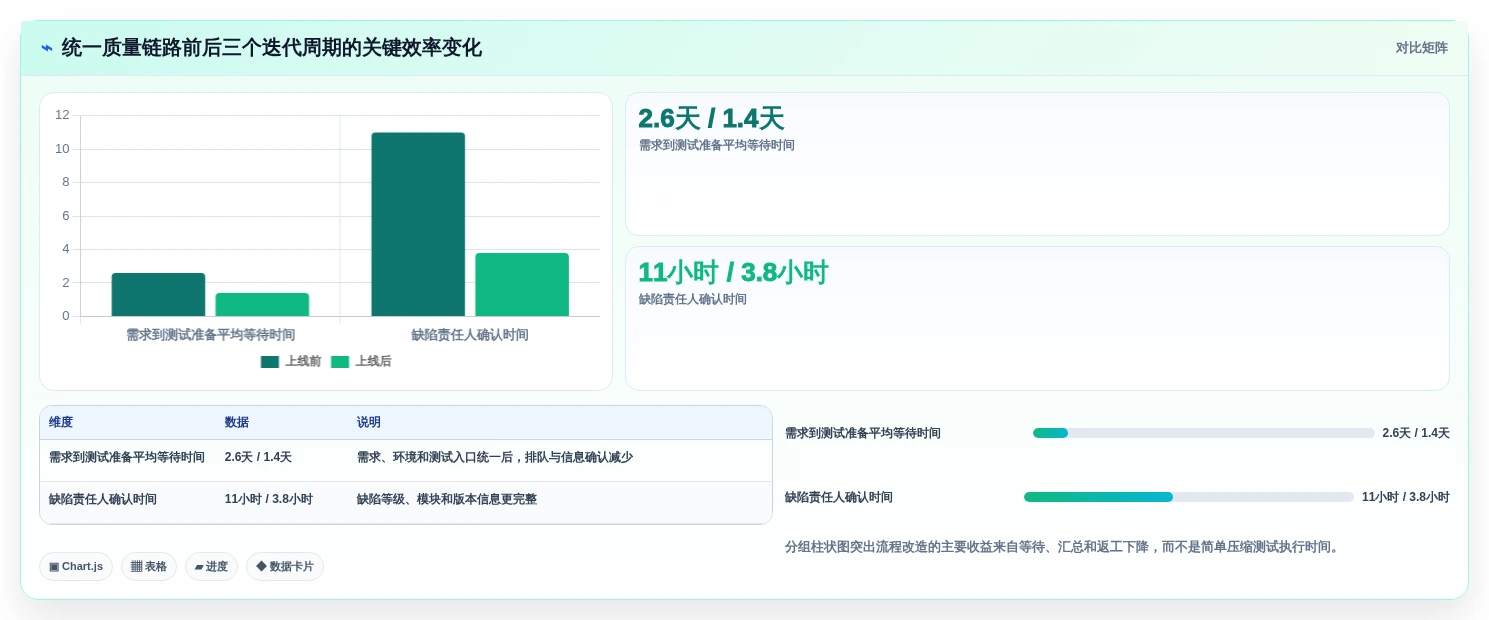The image size is (1489, 620).
Task: Click the 说明 table column header
Action: tap(369, 423)
